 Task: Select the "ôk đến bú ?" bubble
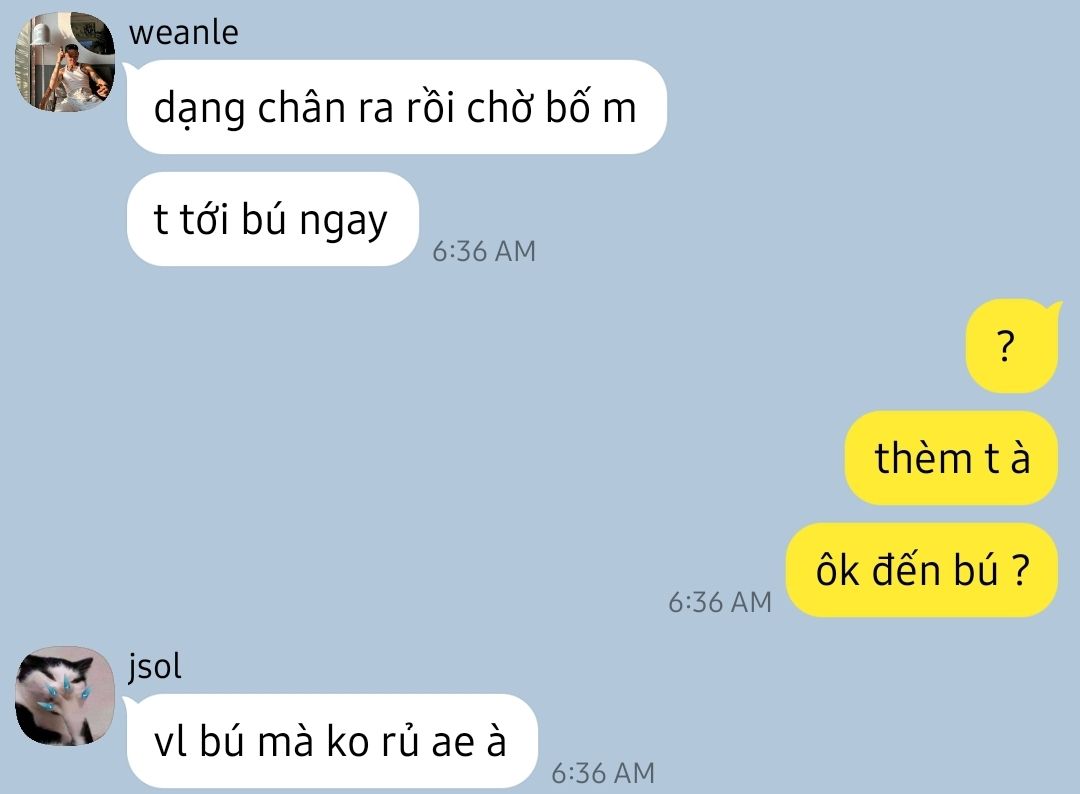[x=922, y=570]
